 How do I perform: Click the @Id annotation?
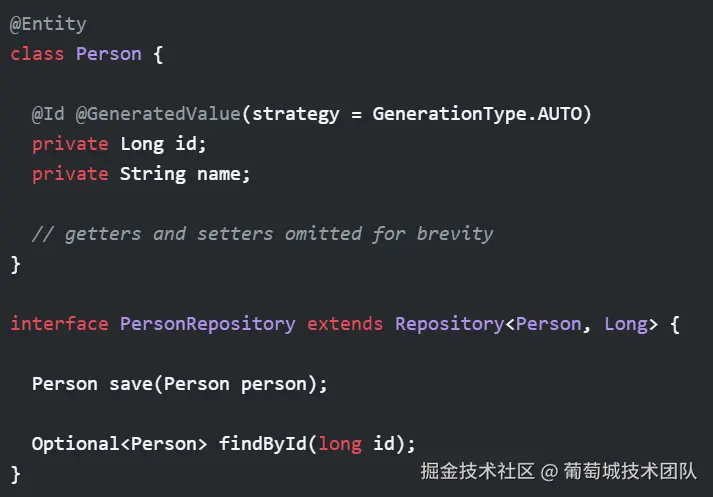tap(48, 114)
